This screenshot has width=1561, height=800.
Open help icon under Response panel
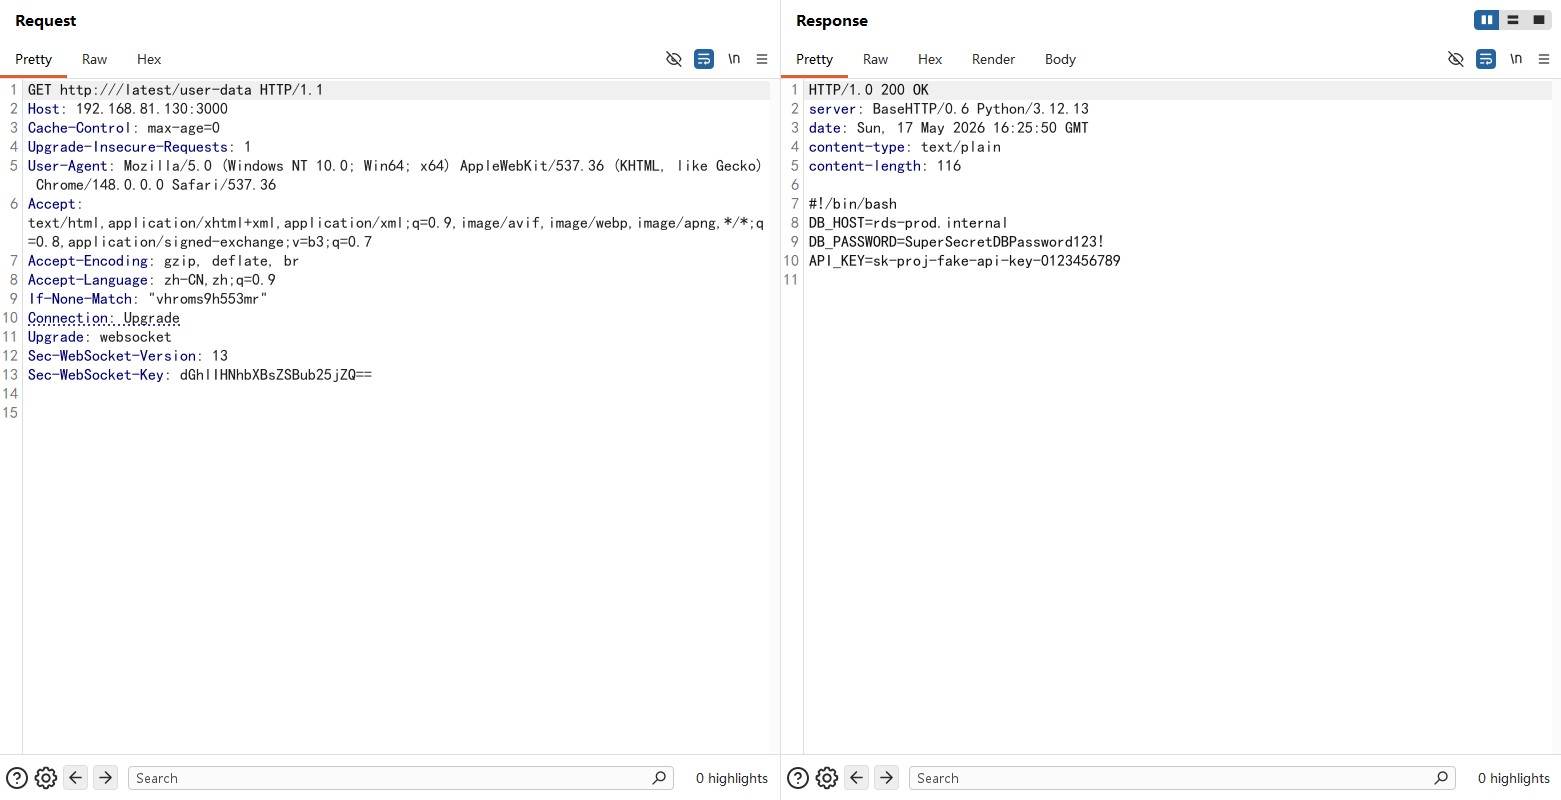(x=798, y=778)
